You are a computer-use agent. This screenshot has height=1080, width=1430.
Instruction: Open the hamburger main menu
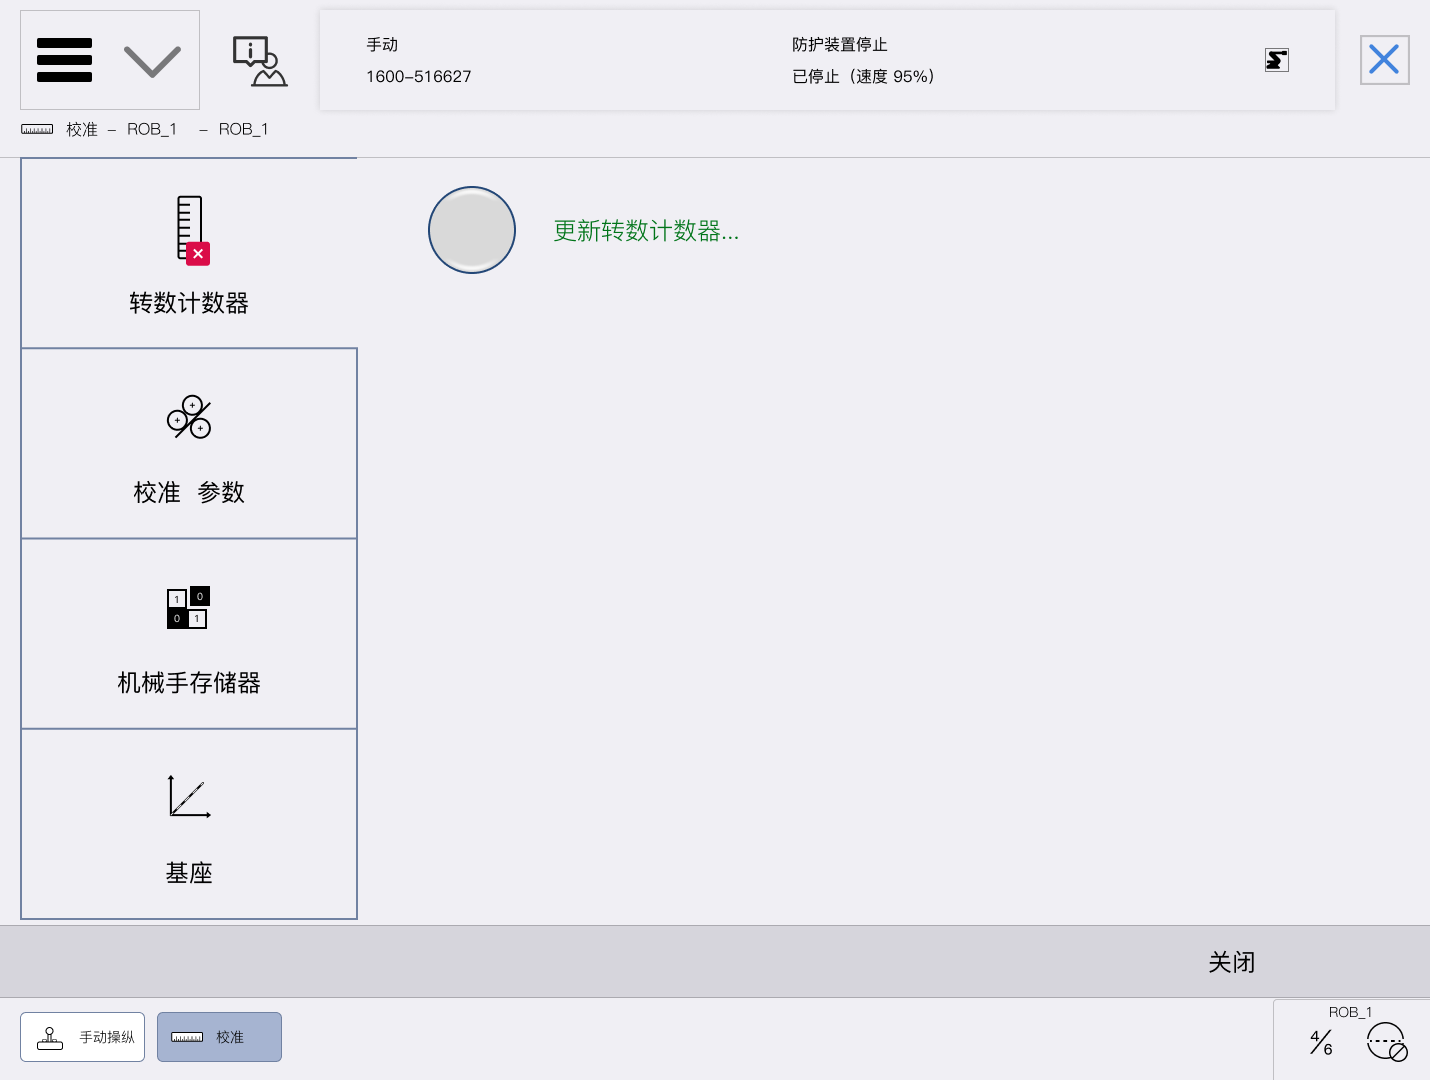(65, 60)
